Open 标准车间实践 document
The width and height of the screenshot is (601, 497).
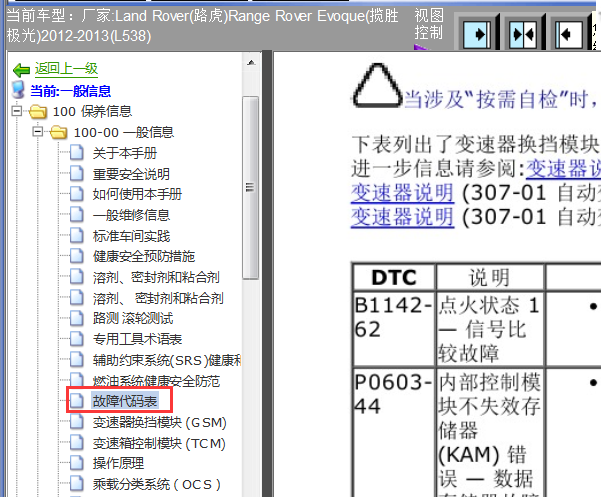pos(131,236)
